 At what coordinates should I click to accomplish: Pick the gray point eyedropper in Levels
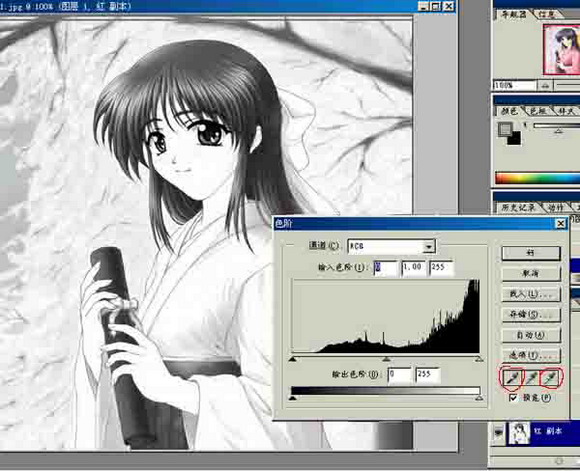click(x=531, y=379)
